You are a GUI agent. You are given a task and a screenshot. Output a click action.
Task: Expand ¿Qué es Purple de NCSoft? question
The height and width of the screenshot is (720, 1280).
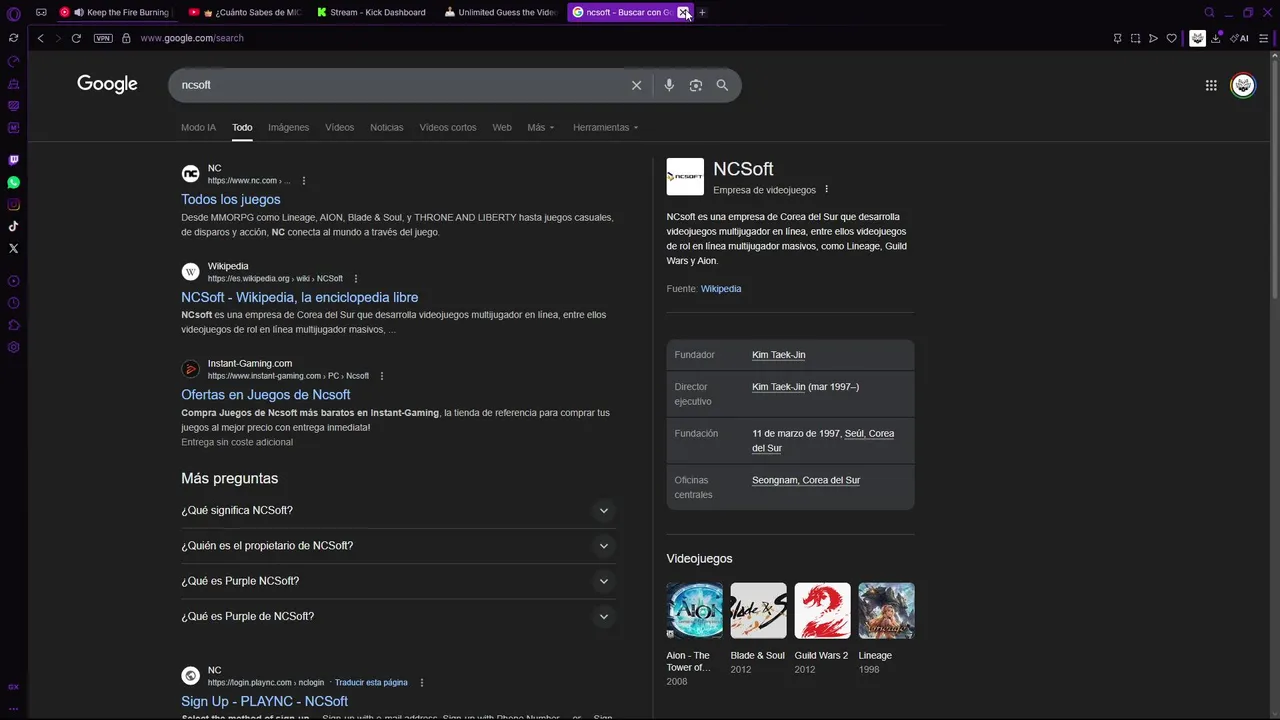coord(398,616)
